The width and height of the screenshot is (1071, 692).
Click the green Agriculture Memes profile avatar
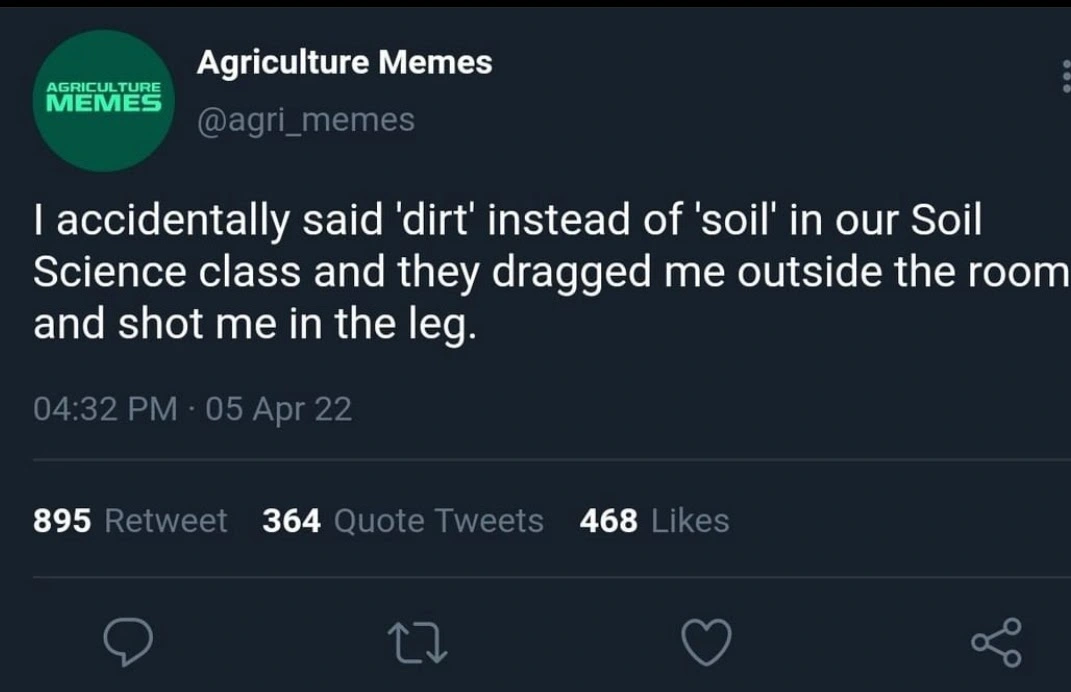[105, 100]
